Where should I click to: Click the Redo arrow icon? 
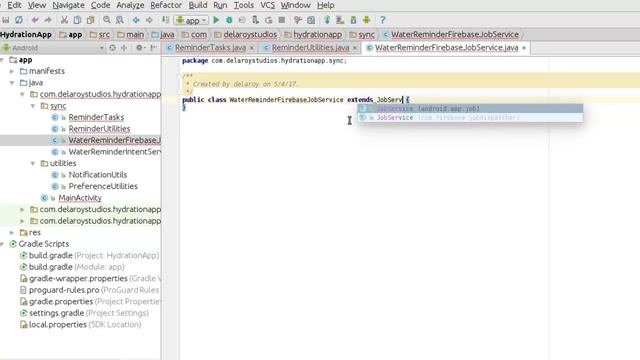[48, 20]
